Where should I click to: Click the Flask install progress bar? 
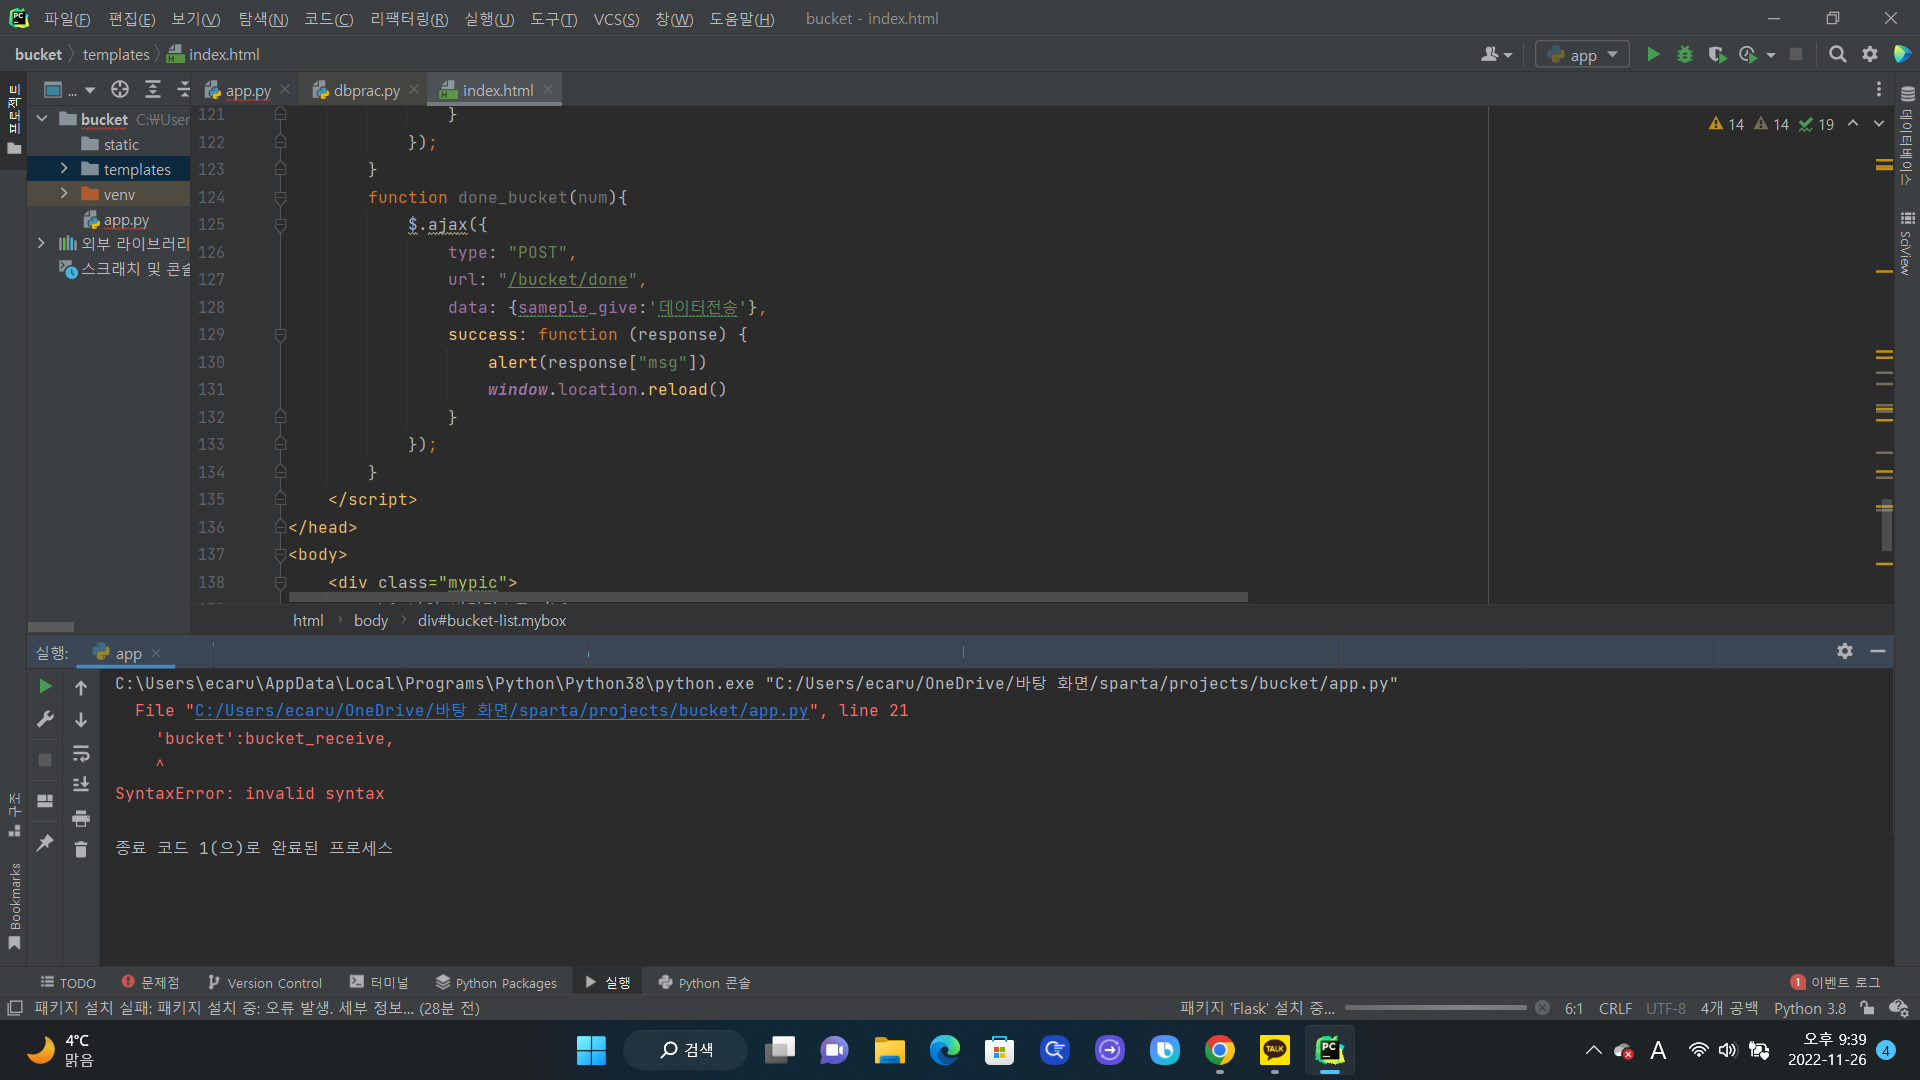click(x=1436, y=1008)
